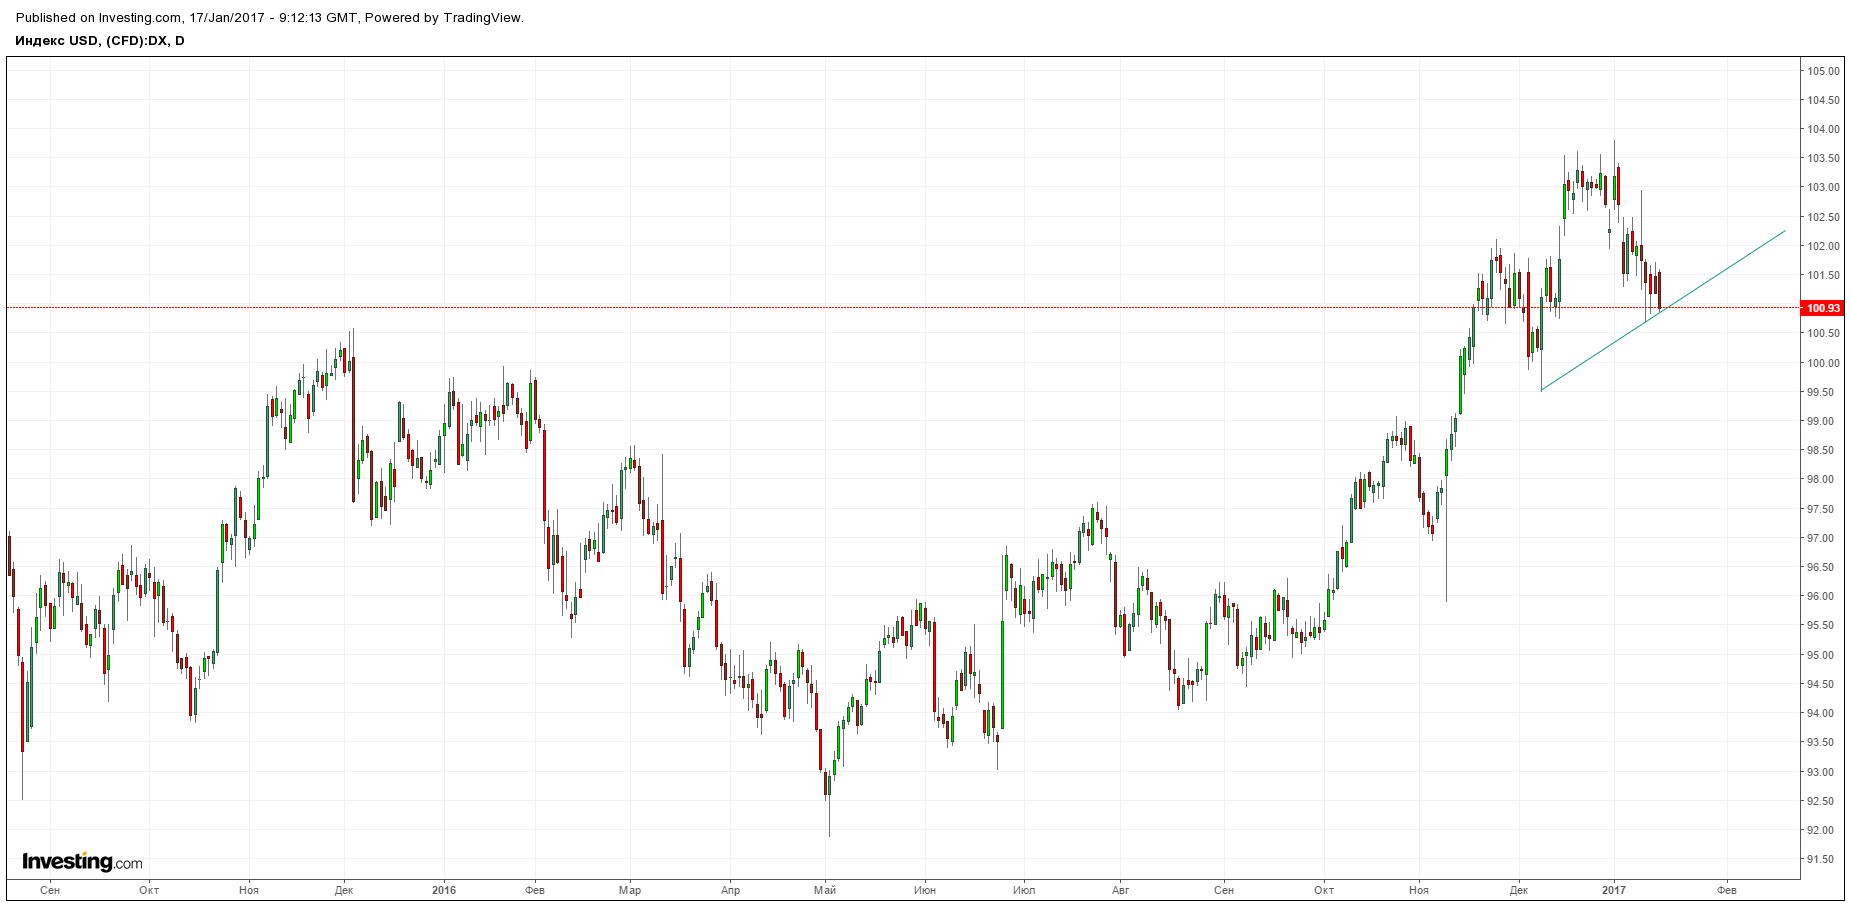Click the 94.50 price axis label
The height and width of the screenshot is (903, 1851).
click(1820, 684)
